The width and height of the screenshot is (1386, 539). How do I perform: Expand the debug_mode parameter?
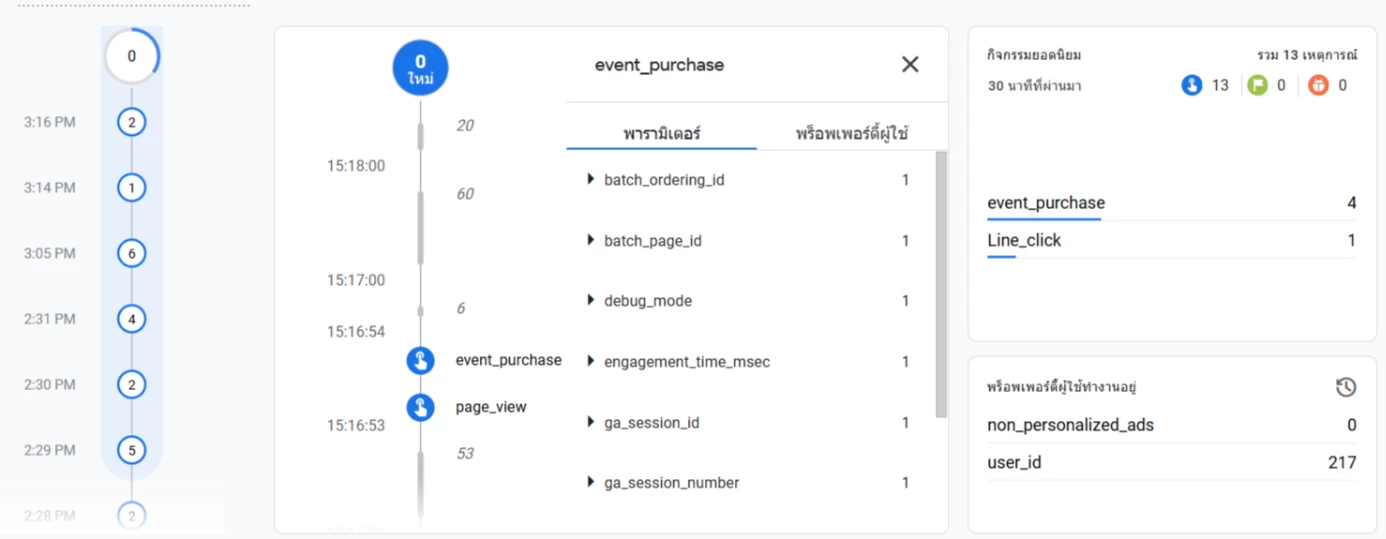point(591,301)
